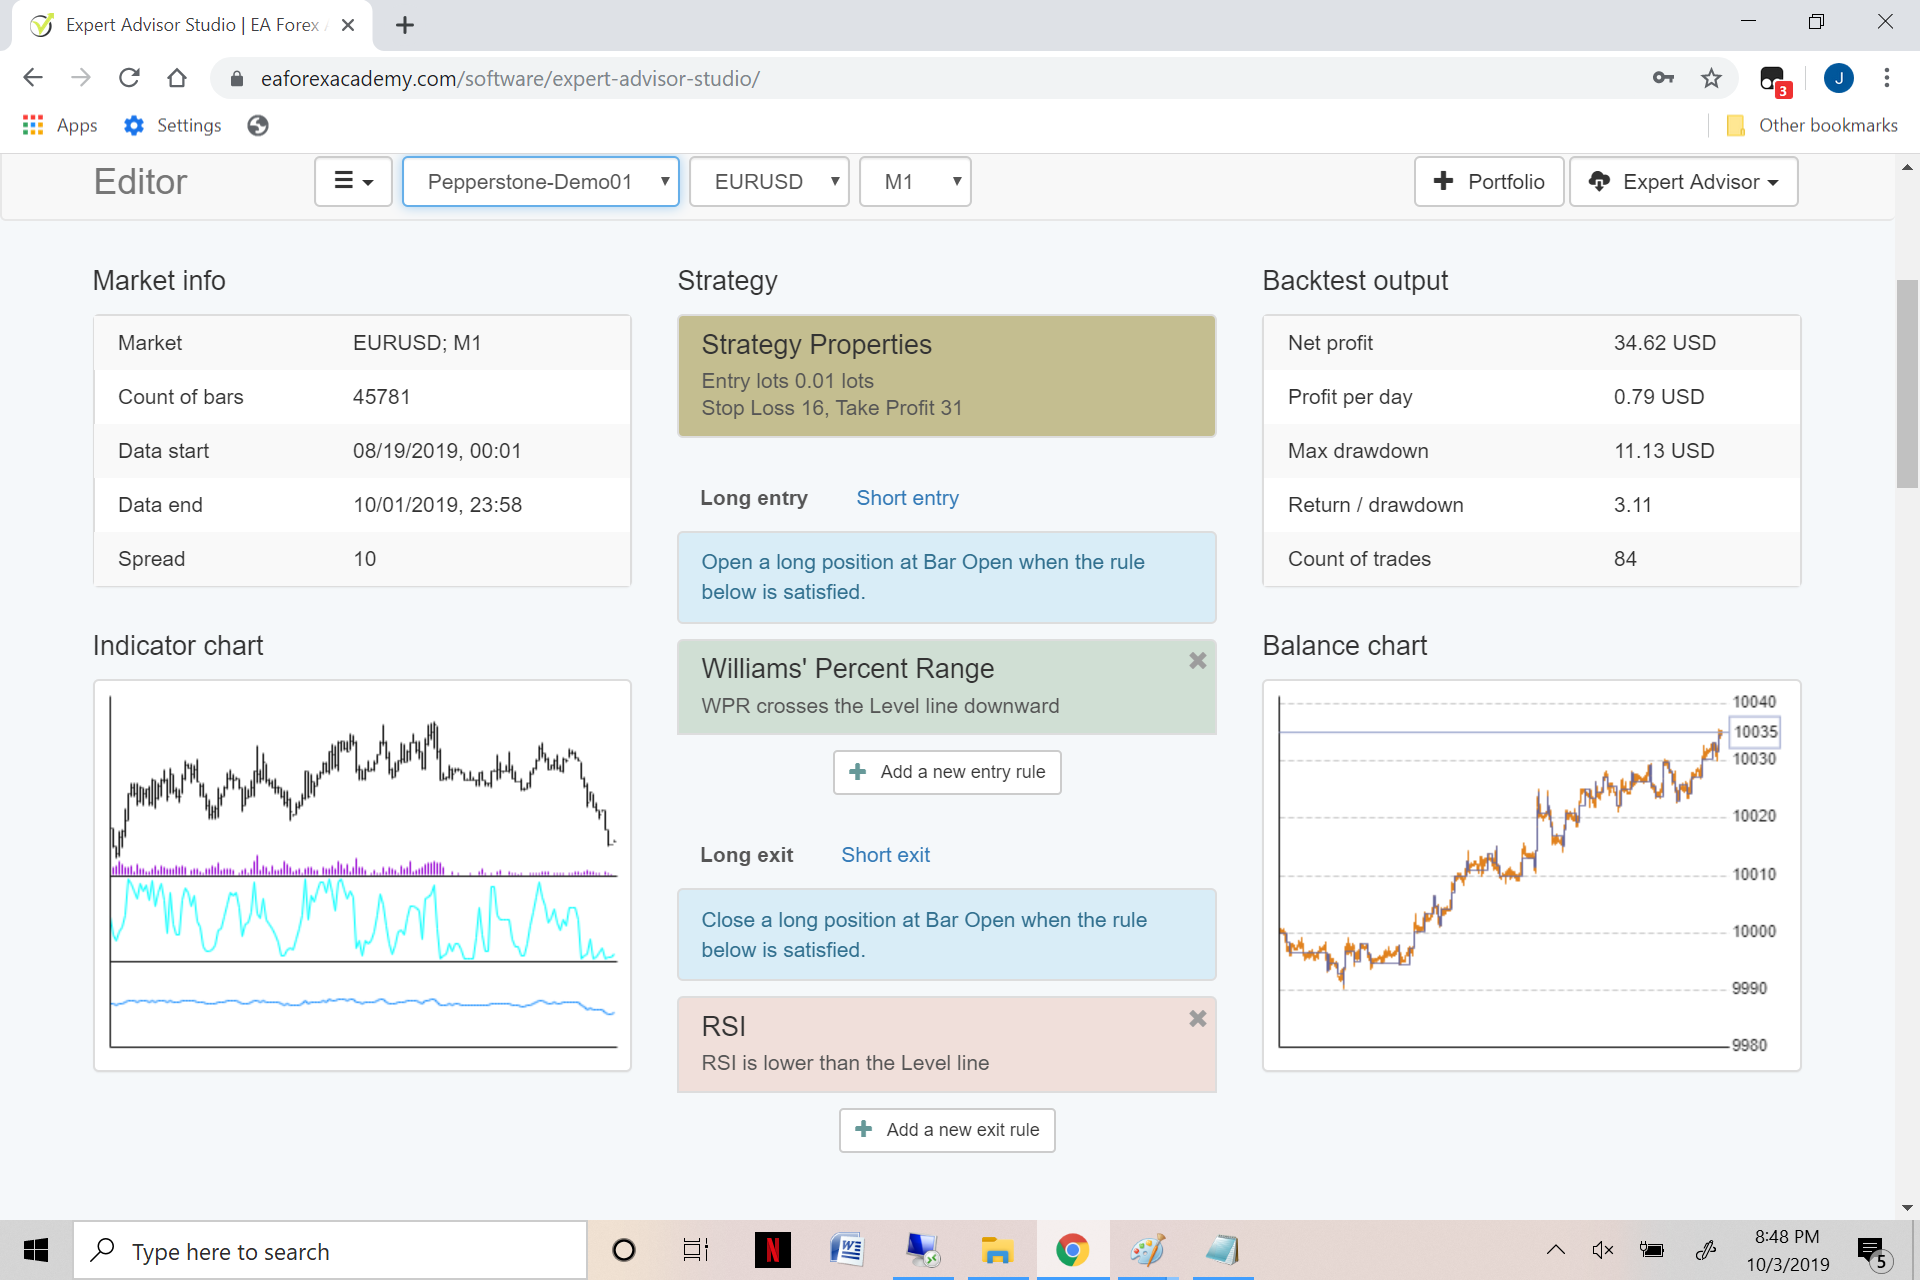
Task: Click Add a new exit rule
Action: 947,1130
